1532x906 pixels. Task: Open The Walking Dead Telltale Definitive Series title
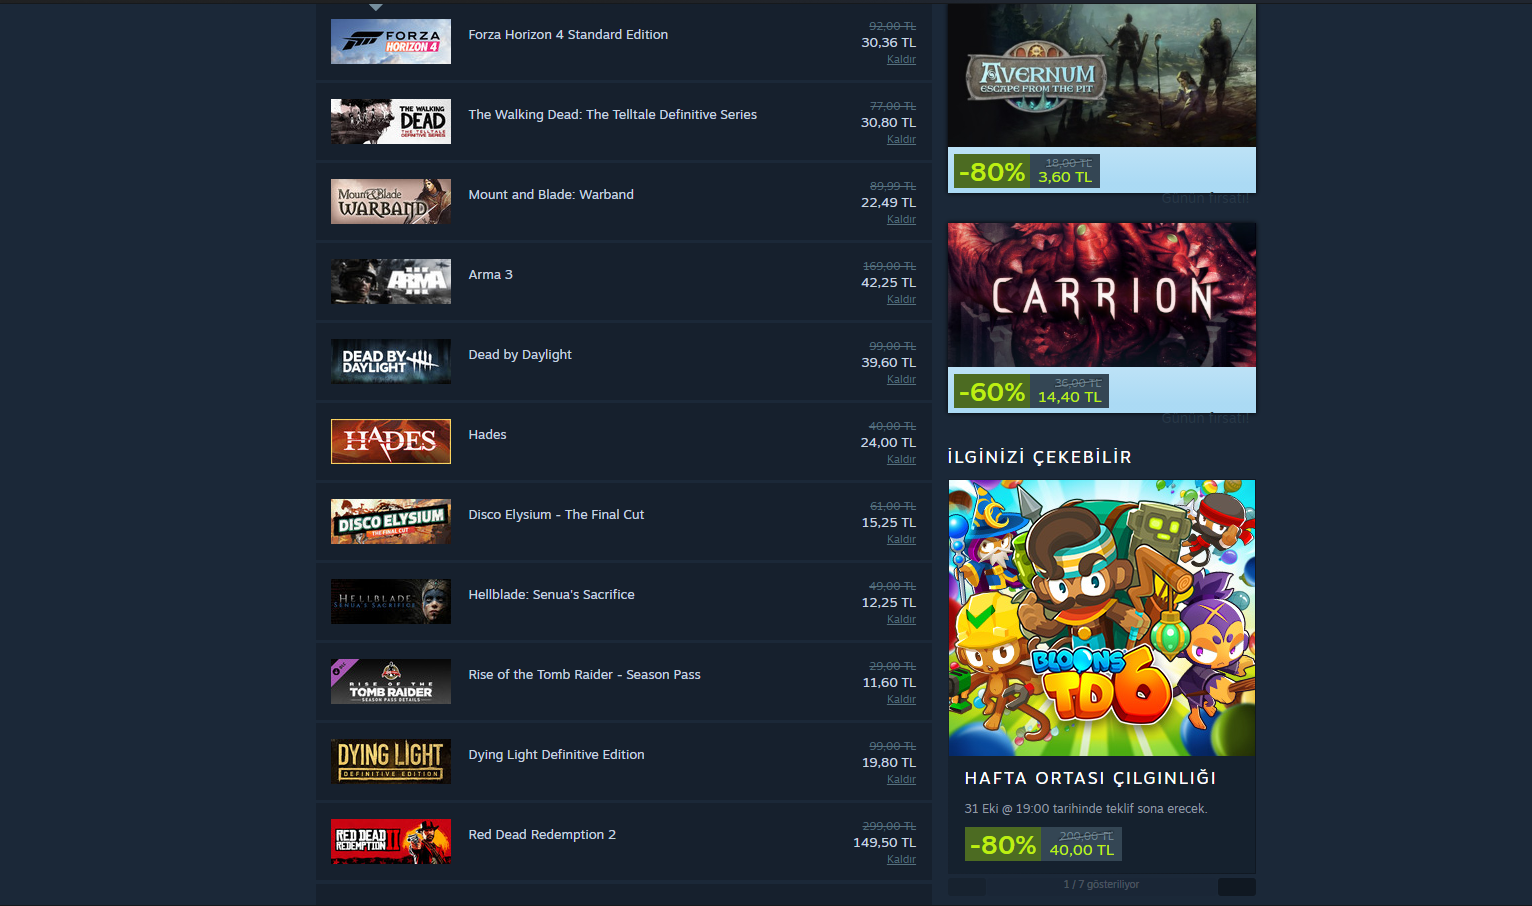pos(612,114)
